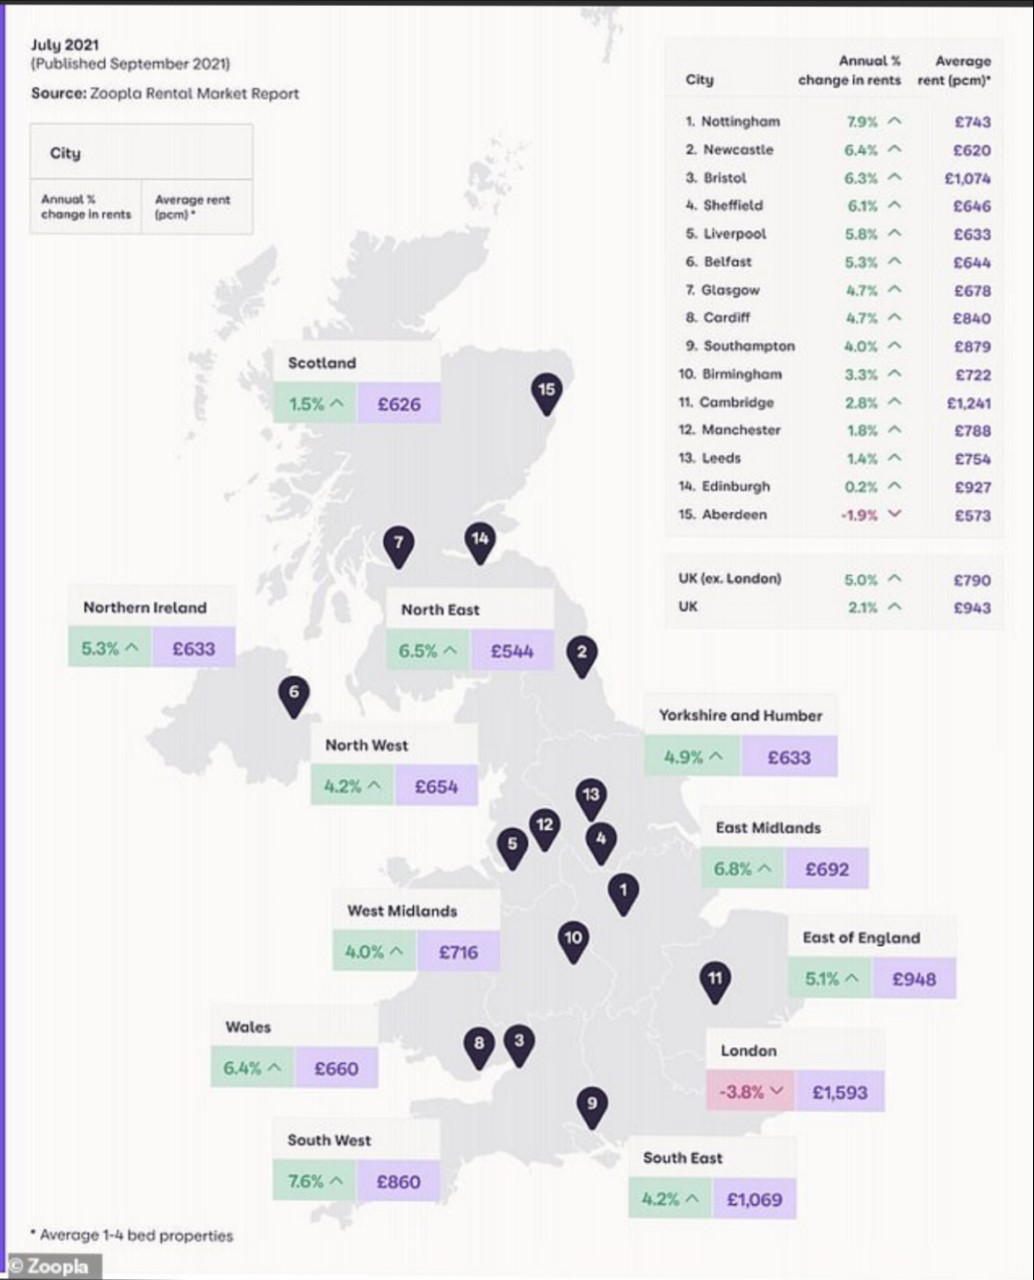The width and height of the screenshot is (1034, 1280).
Task: Click the Aberdeen -1.9% down arrow
Action: click(895, 514)
